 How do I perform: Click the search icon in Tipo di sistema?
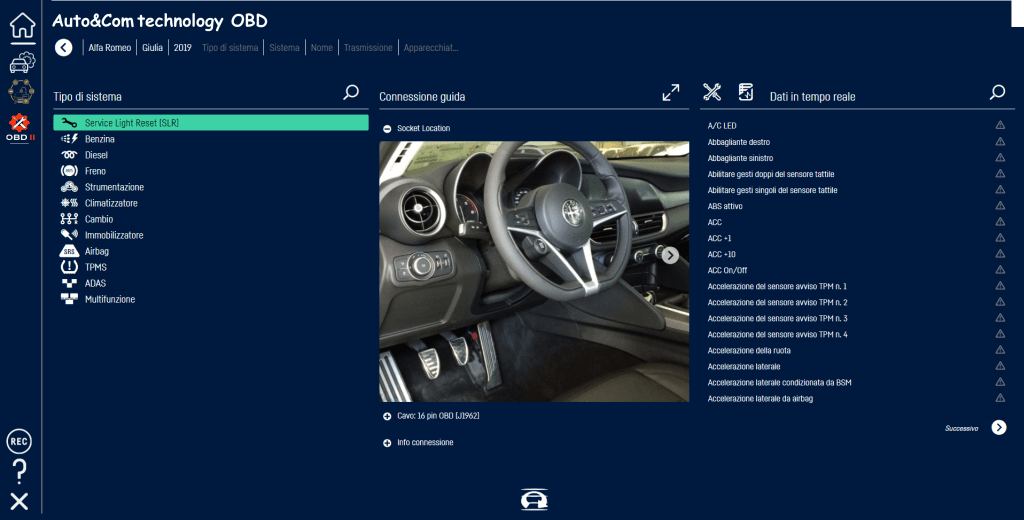(351, 93)
